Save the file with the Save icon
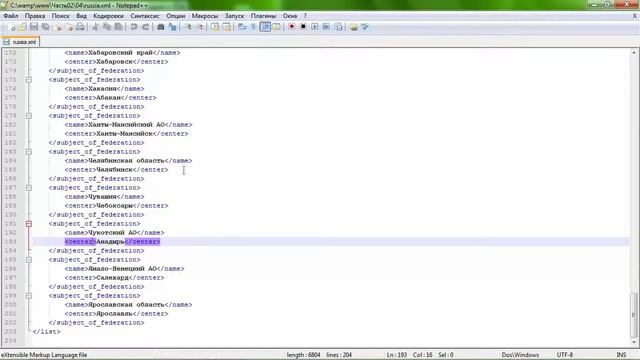This screenshot has width=640, height=360. [x=34, y=27]
